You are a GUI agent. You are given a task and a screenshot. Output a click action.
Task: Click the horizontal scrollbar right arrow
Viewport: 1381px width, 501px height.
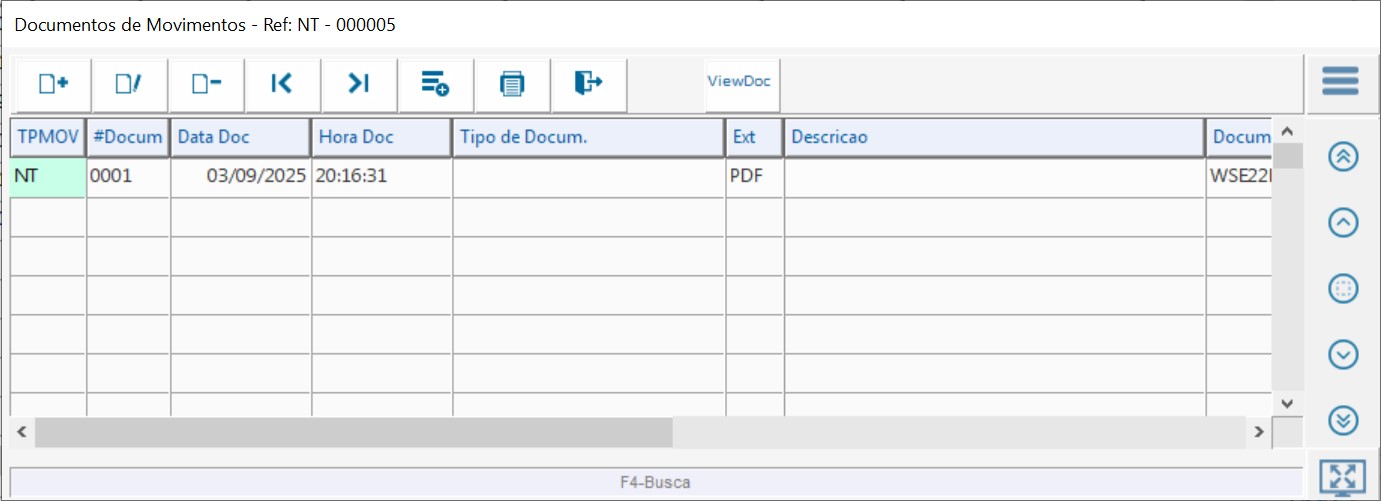(1260, 432)
